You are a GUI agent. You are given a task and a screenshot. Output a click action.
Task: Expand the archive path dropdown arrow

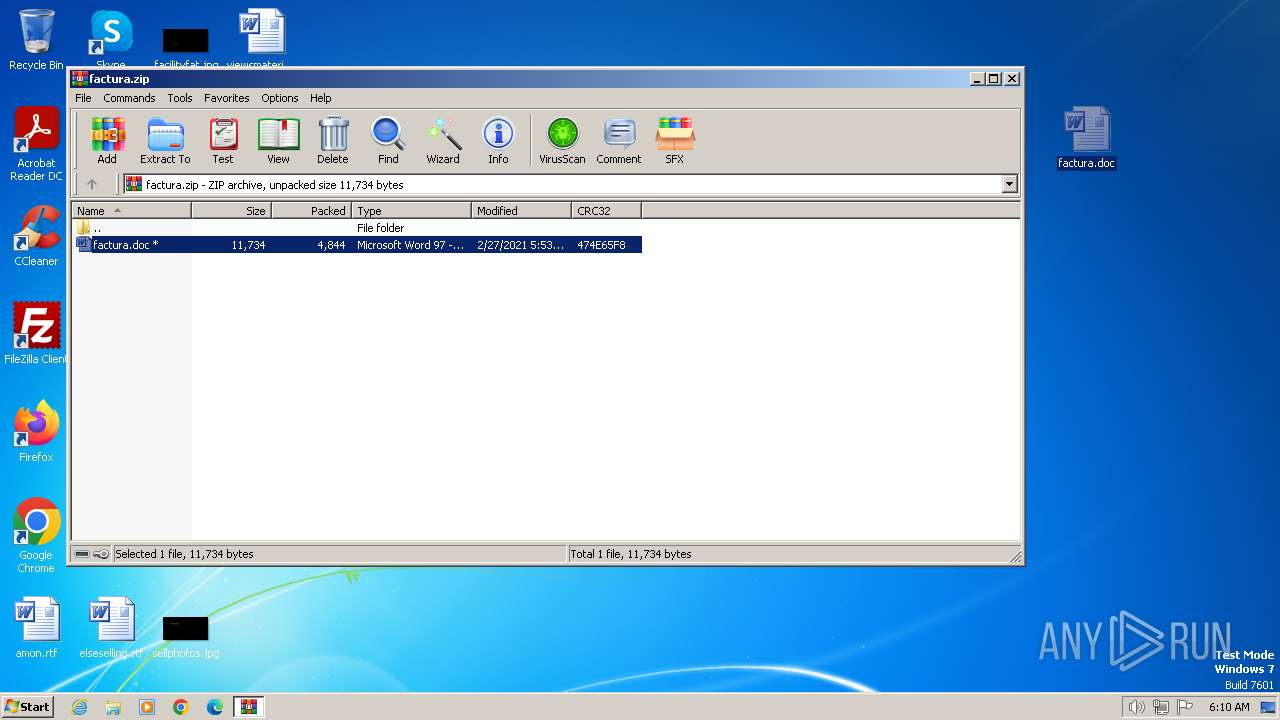point(1009,184)
